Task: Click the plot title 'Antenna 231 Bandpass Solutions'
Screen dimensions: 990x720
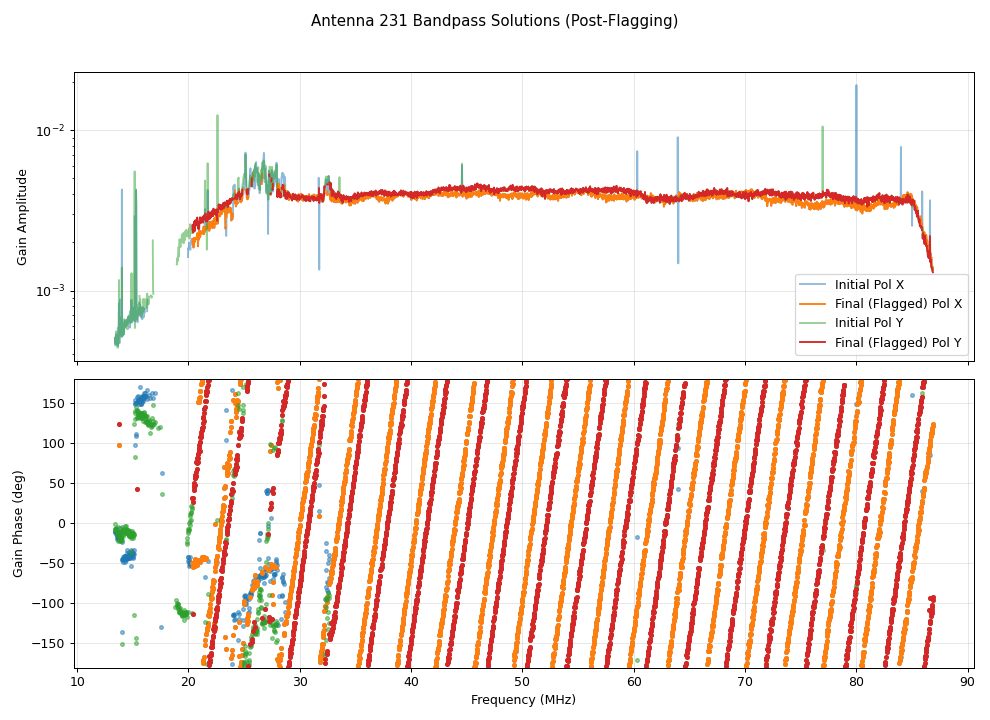Action: [494, 21]
